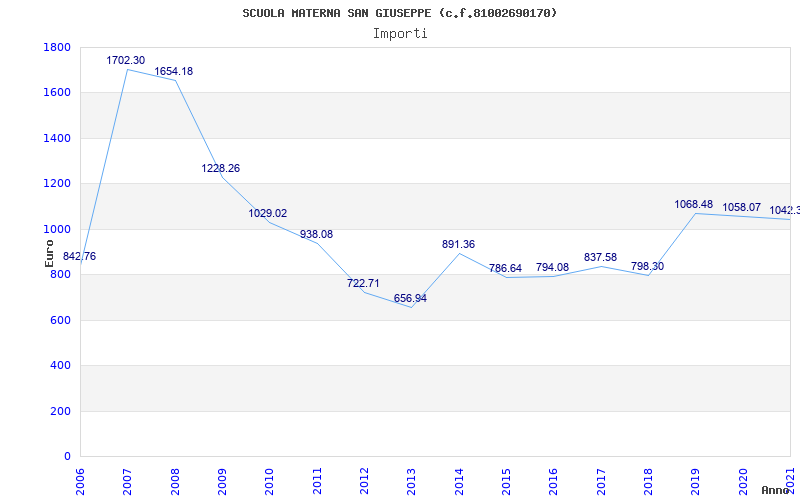Click the 1228.26 value label

point(220,168)
